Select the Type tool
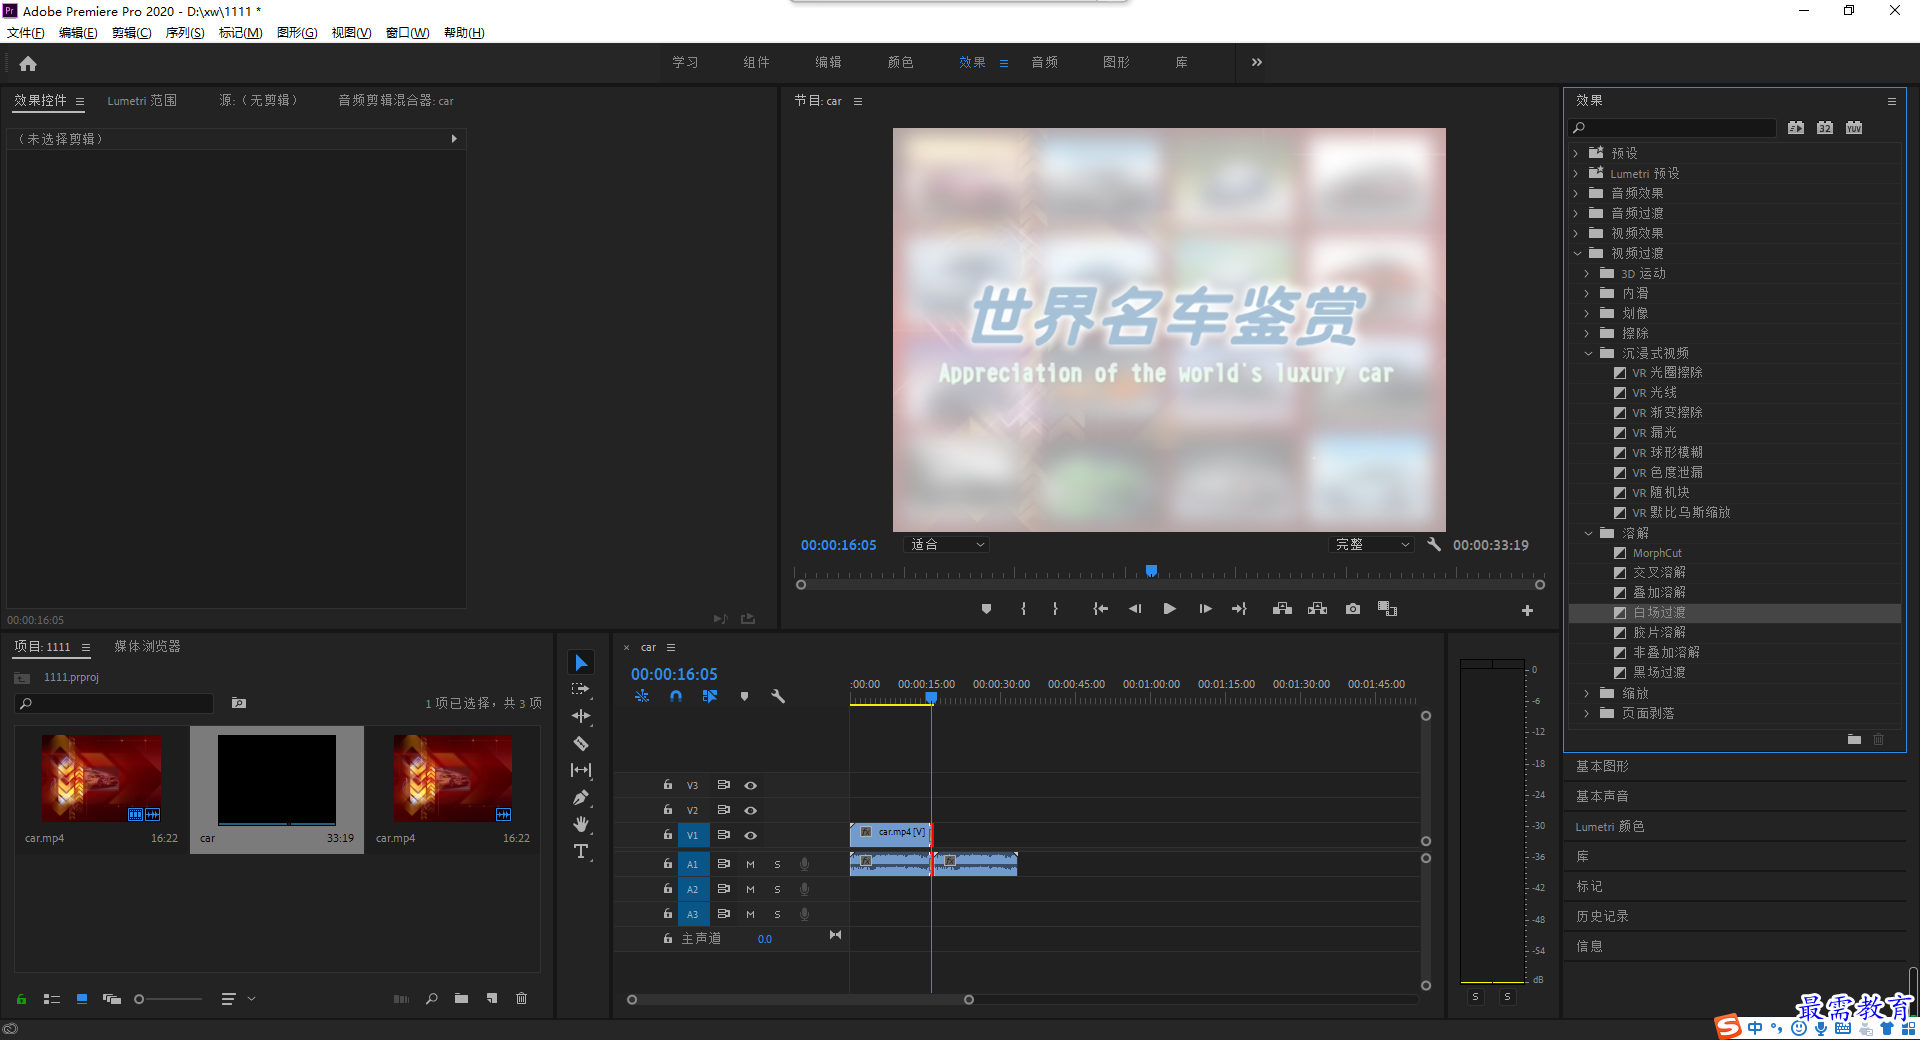Viewport: 1920px width, 1040px height. pos(581,851)
